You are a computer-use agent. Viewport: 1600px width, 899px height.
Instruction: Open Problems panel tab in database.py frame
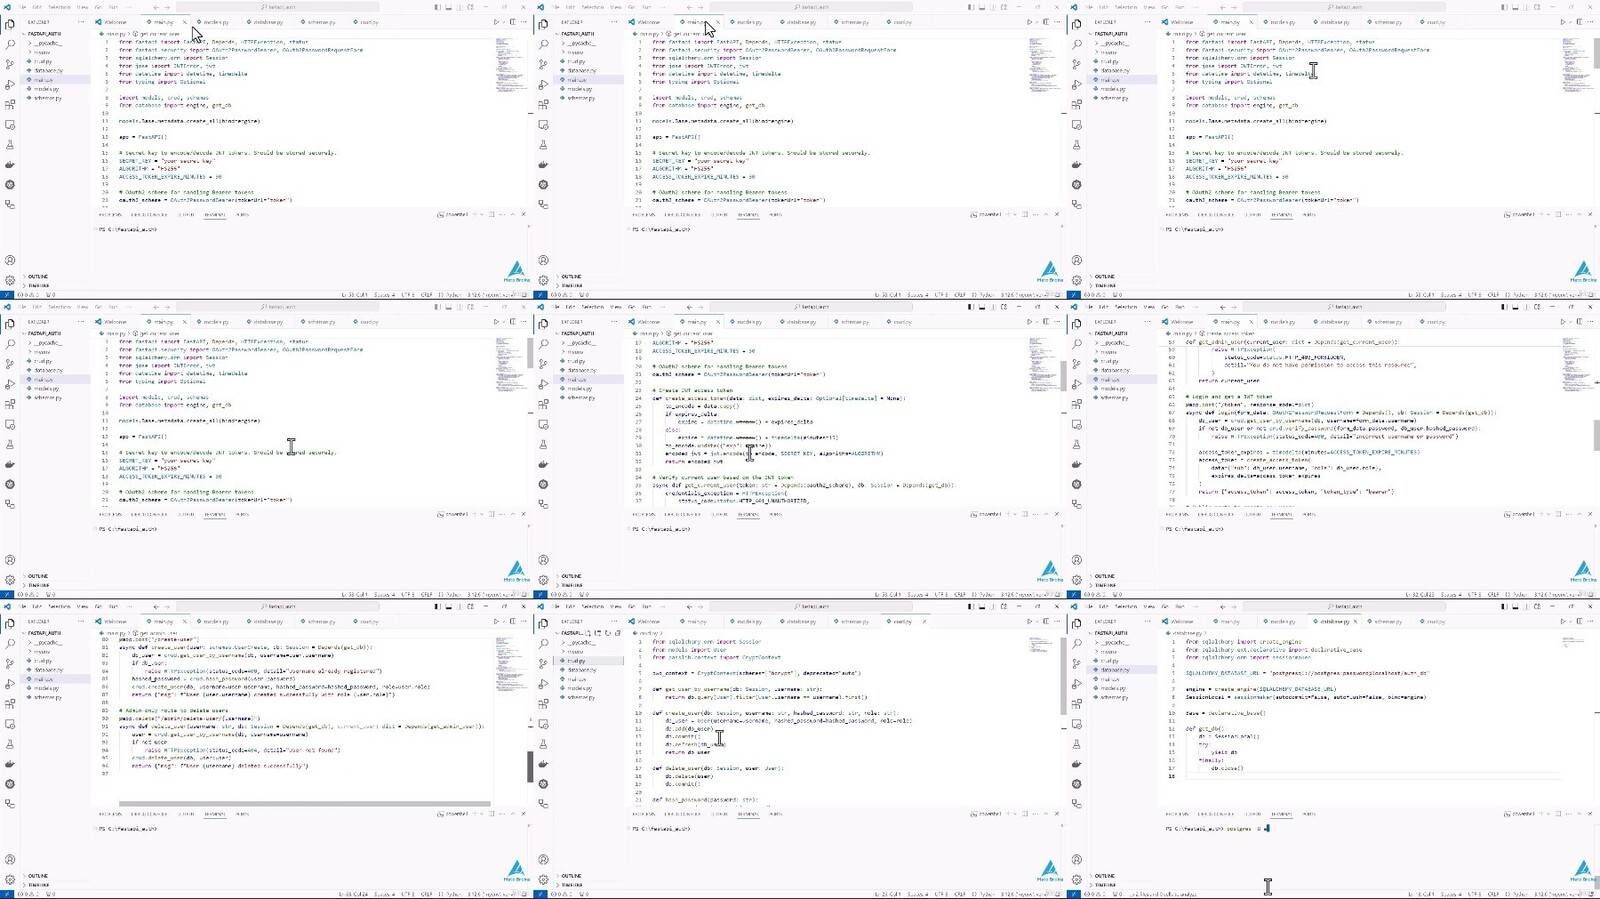pos(1177,814)
